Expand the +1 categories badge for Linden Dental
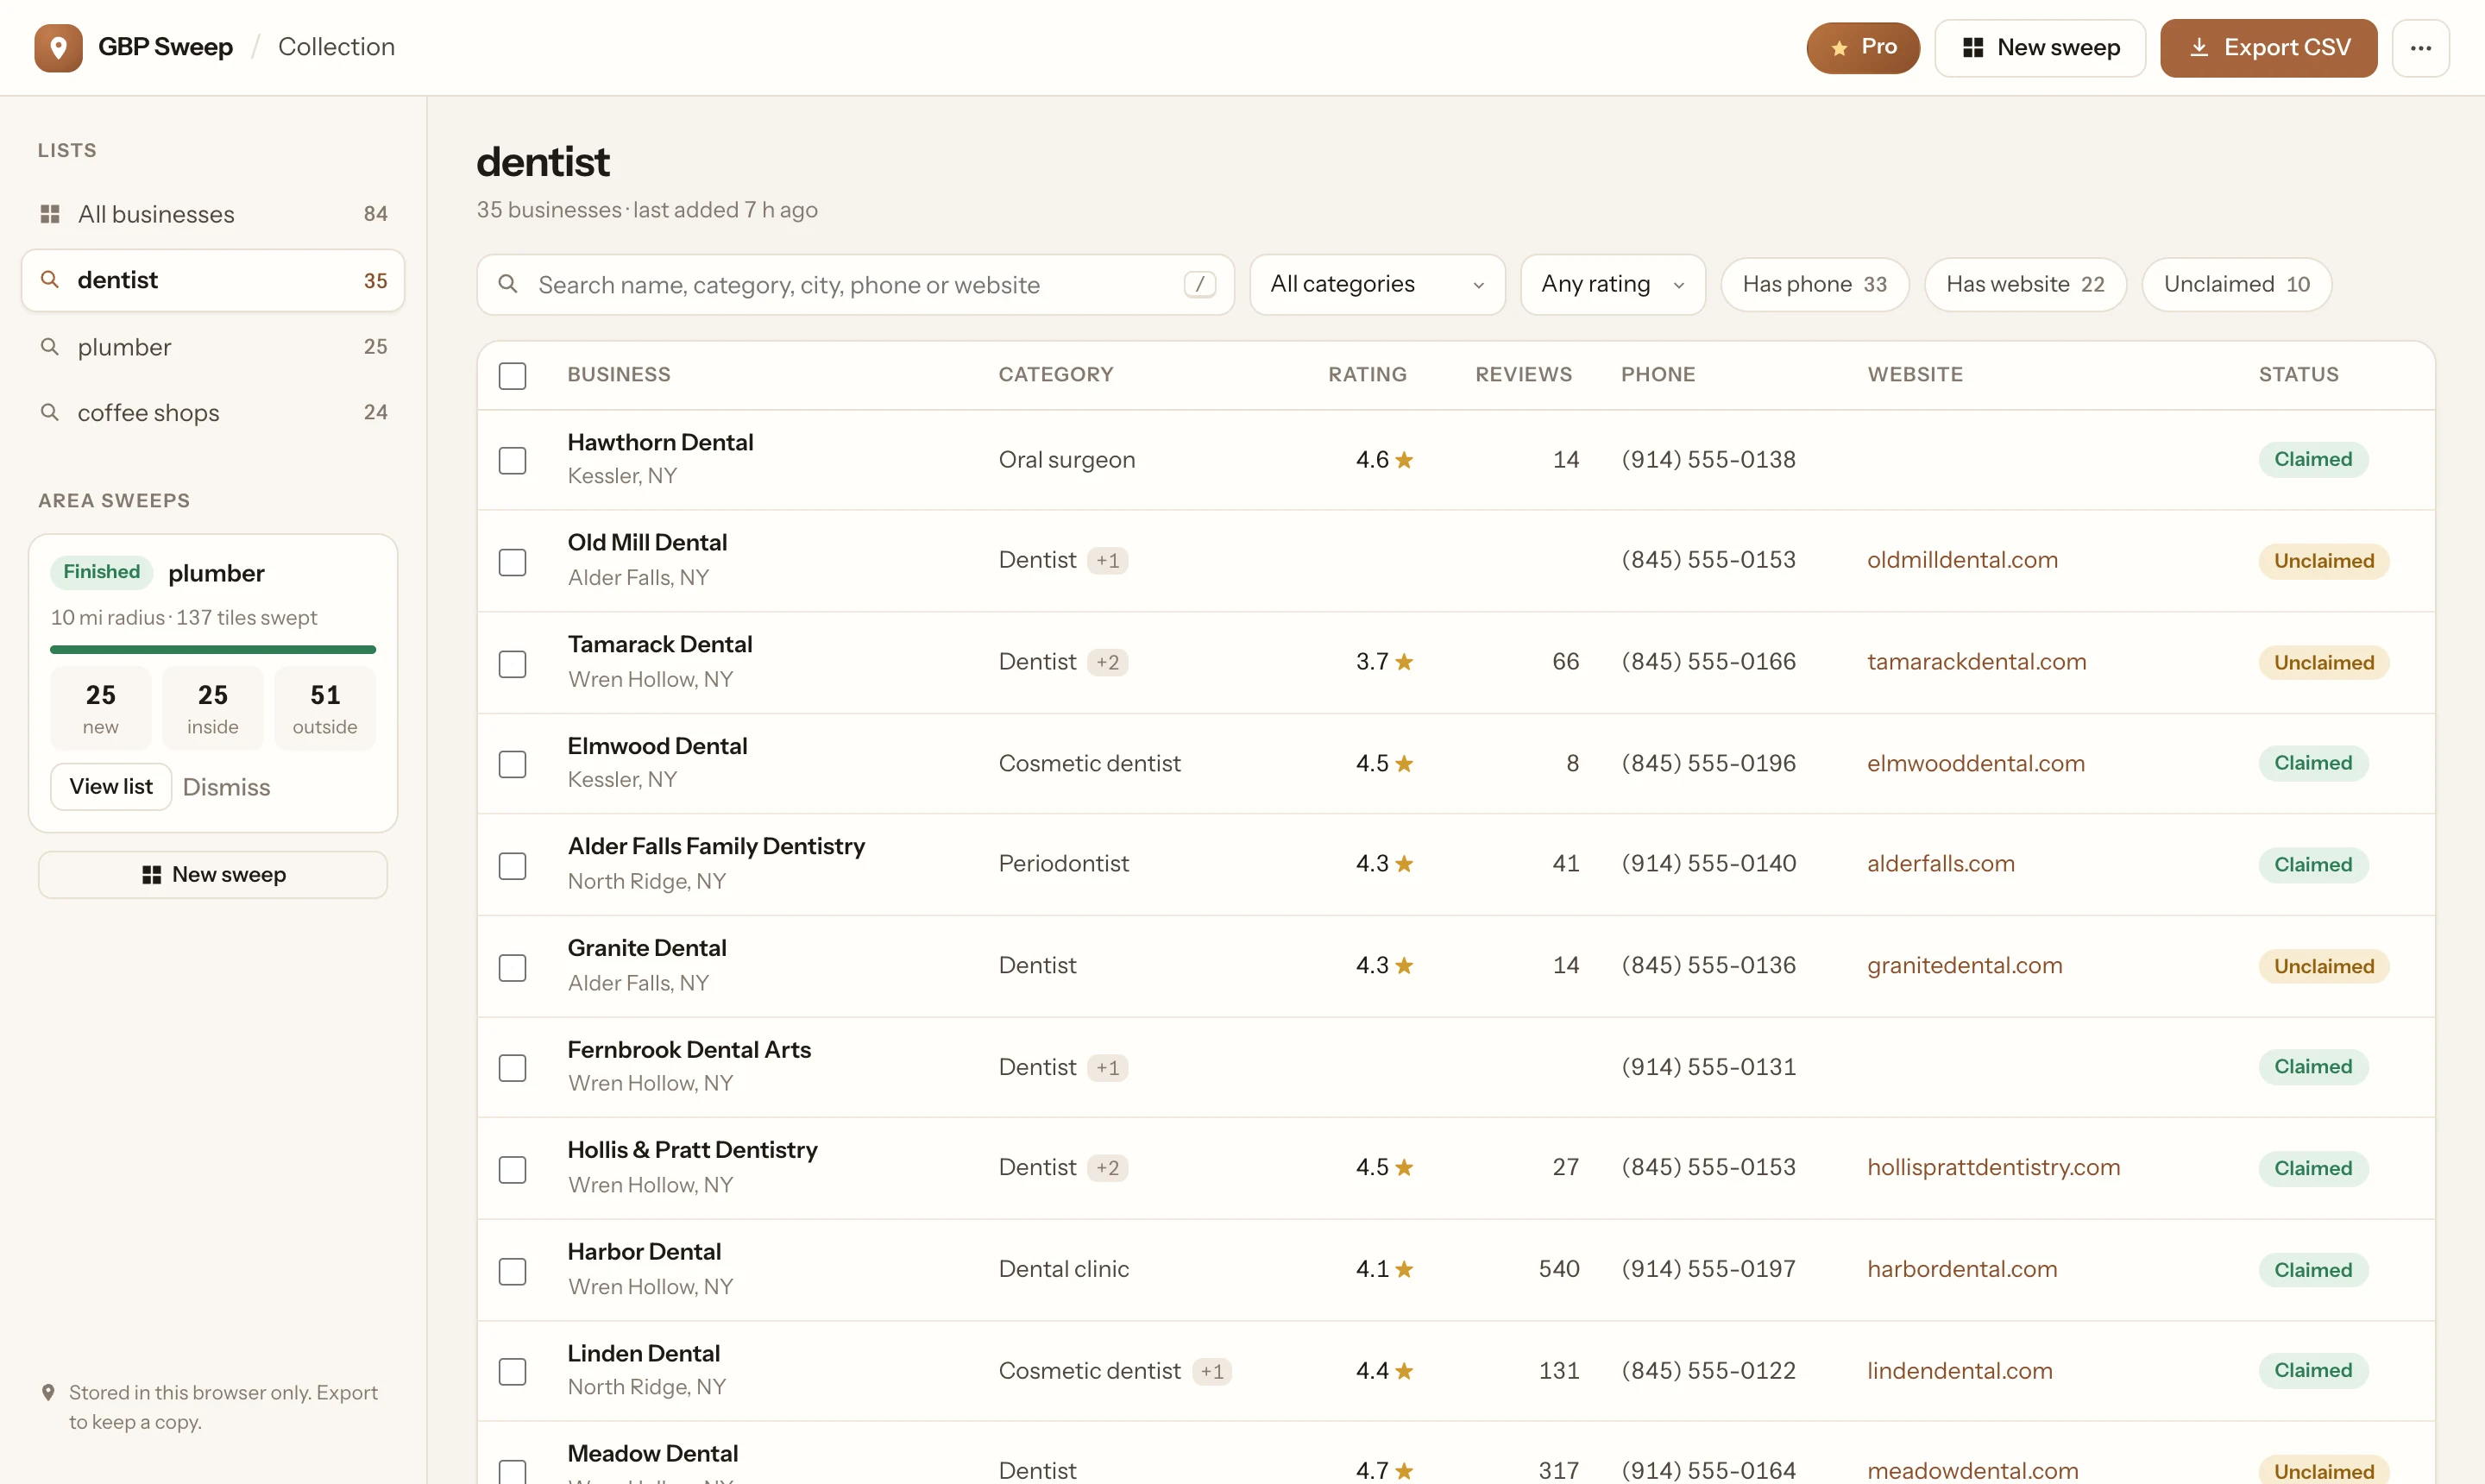This screenshot has width=2485, height=1484. 1212,1371
